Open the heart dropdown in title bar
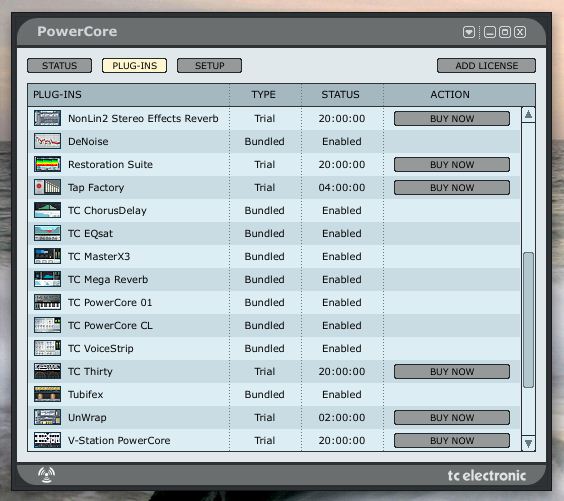The image size is (564, 501). (469, 32)
